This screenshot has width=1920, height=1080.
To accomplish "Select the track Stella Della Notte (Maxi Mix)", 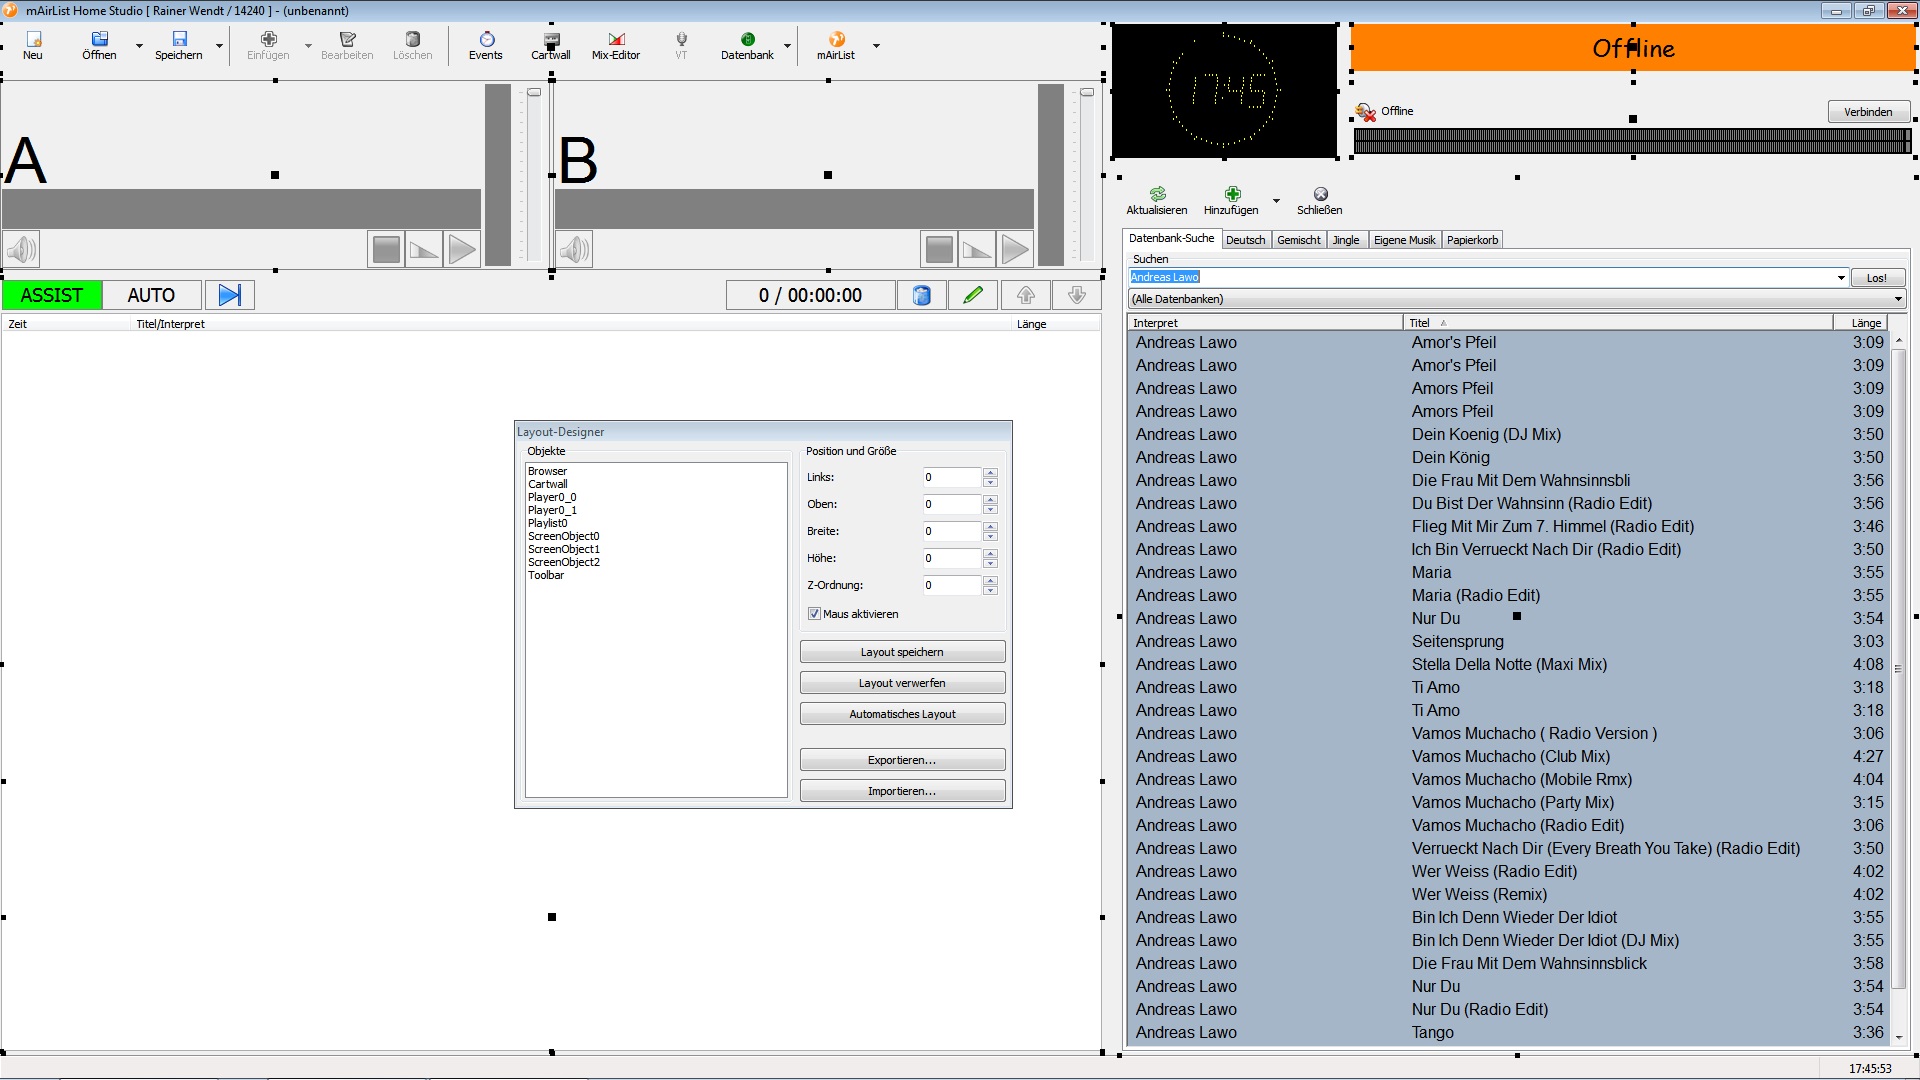I will (1510, 664).
